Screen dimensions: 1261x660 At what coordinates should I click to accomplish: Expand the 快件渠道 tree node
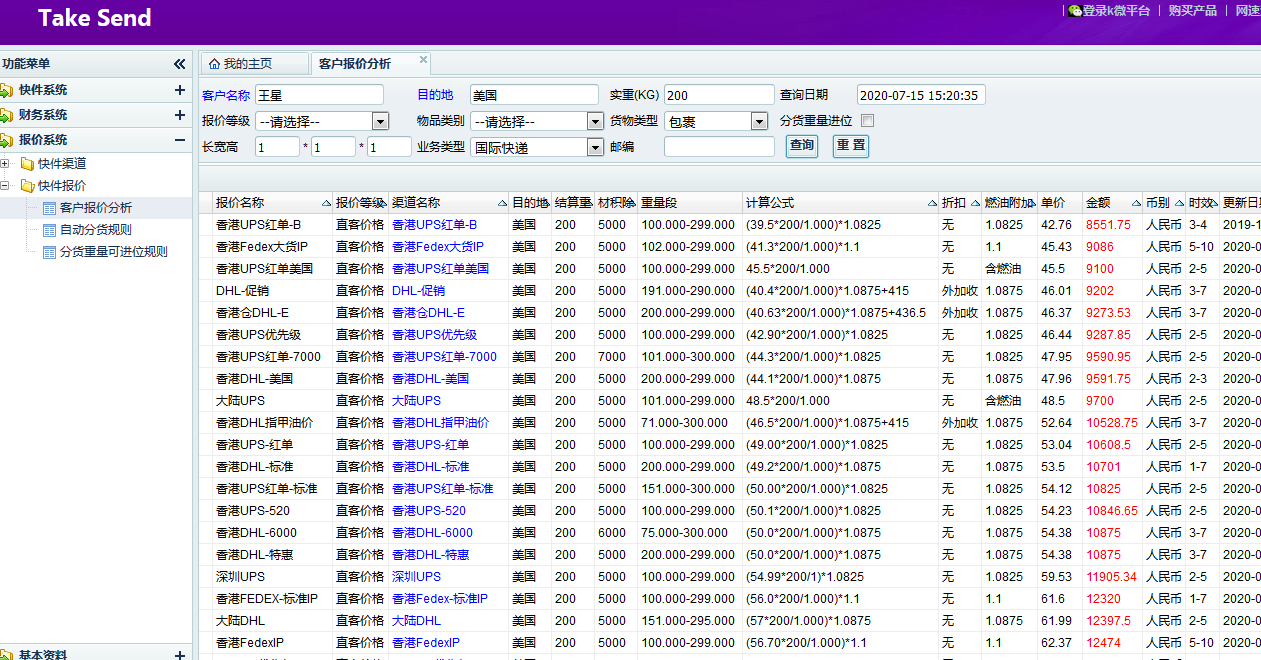(x=6, y=164)
